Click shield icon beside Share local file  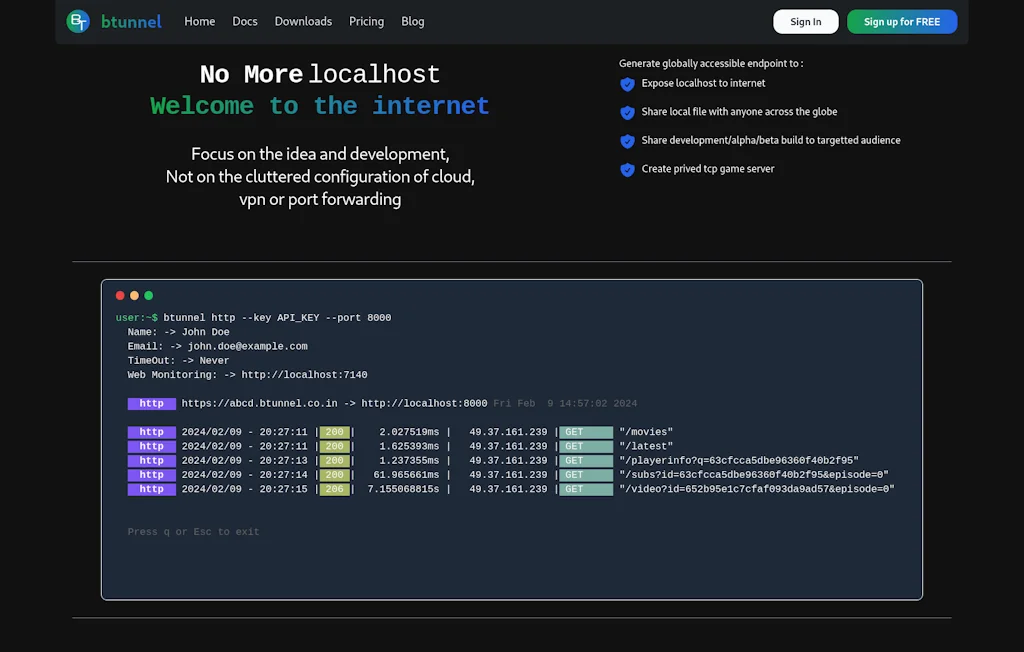tap(627, 113)
